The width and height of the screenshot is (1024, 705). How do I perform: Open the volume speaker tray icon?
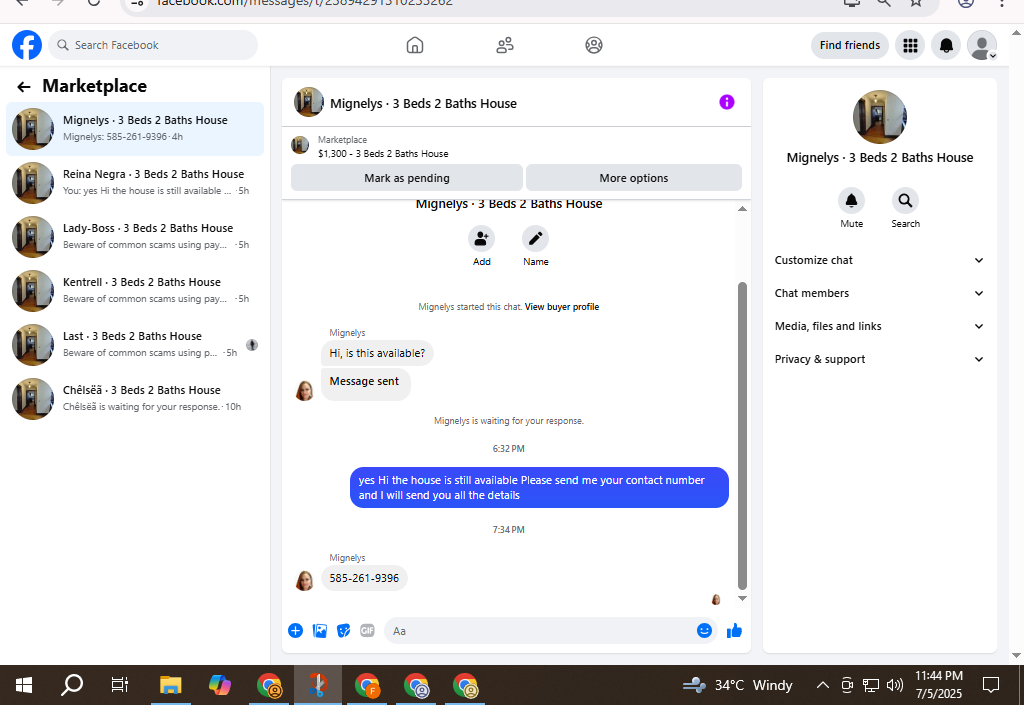pyautogui.click(x=895, y=685)
